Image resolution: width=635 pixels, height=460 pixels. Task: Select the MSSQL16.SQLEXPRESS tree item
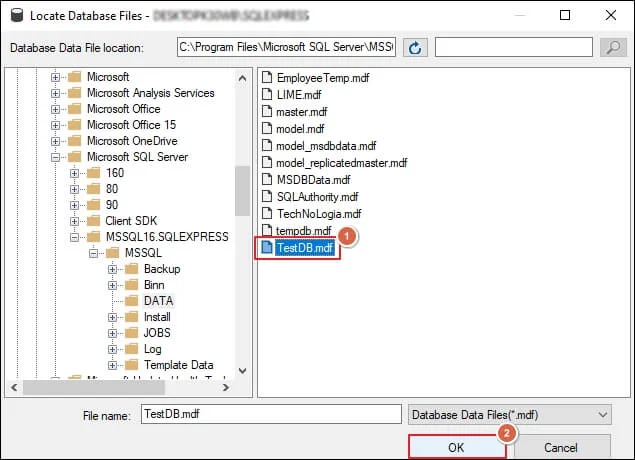[x=167, y=237]
